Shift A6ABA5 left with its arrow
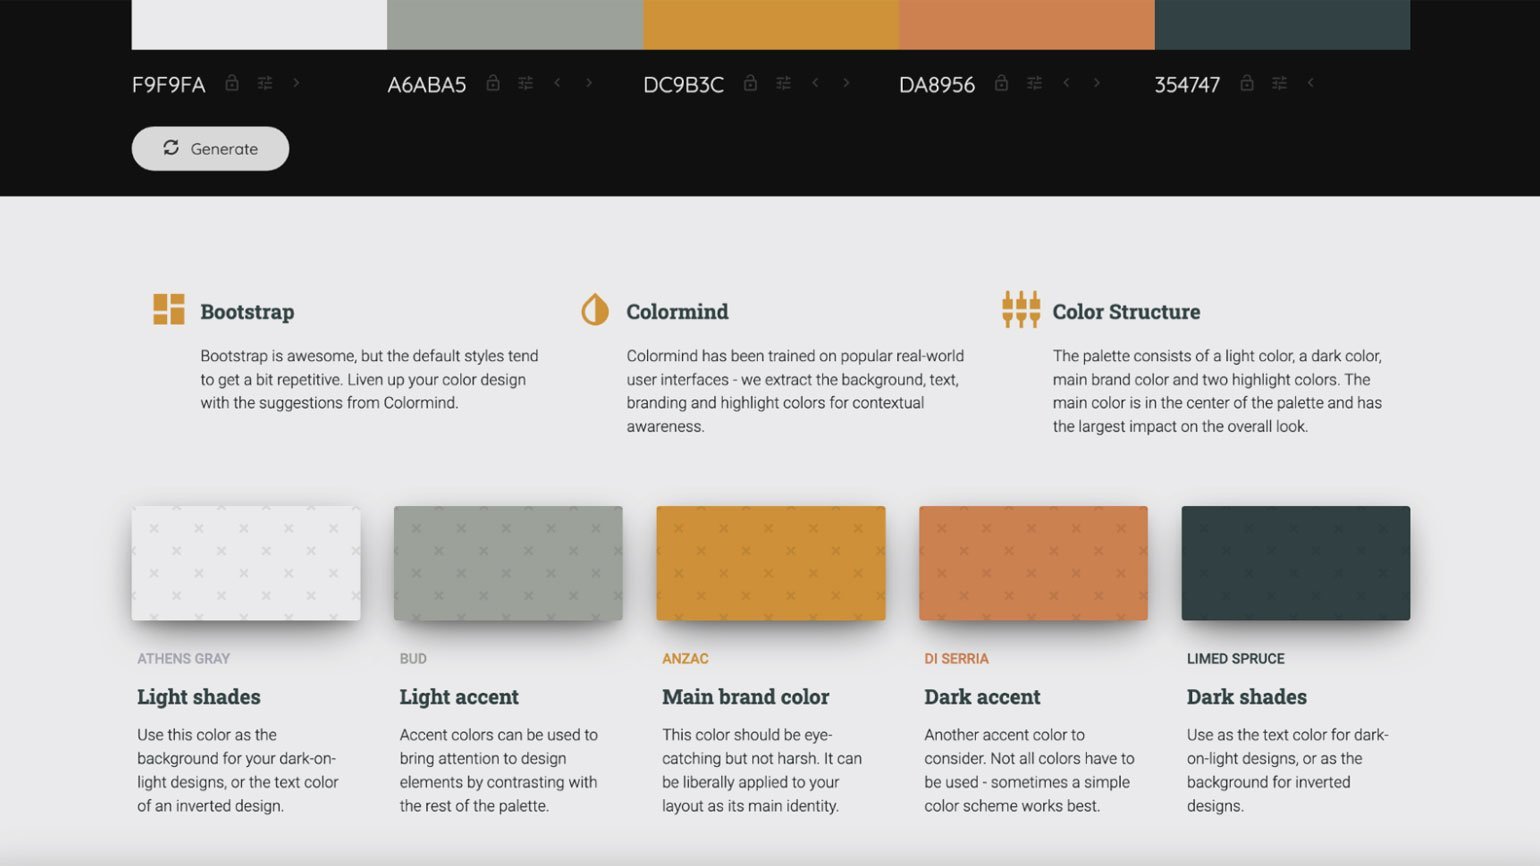This screenshot has height=866, width=1540. click(557, 83)
